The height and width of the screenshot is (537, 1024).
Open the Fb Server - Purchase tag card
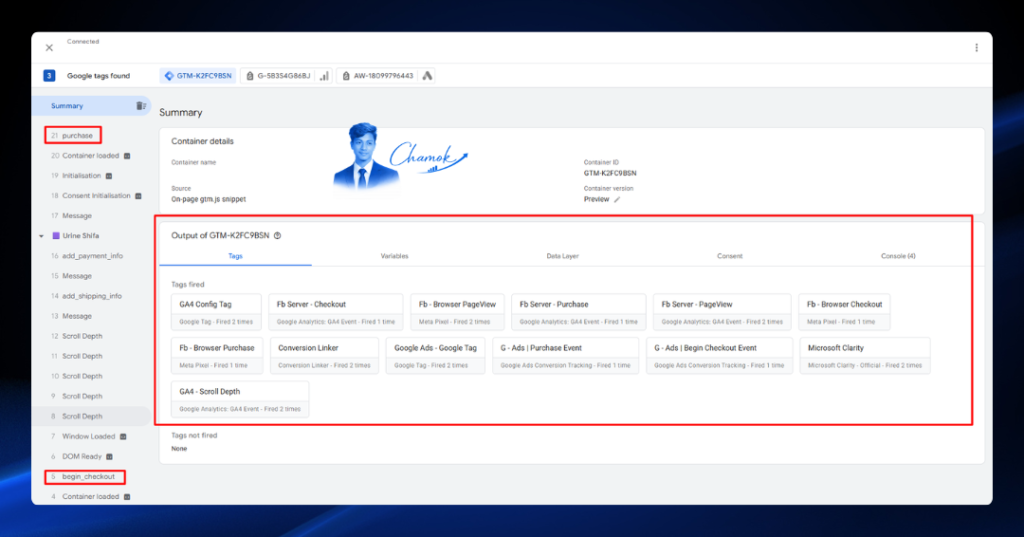point(579,312)
